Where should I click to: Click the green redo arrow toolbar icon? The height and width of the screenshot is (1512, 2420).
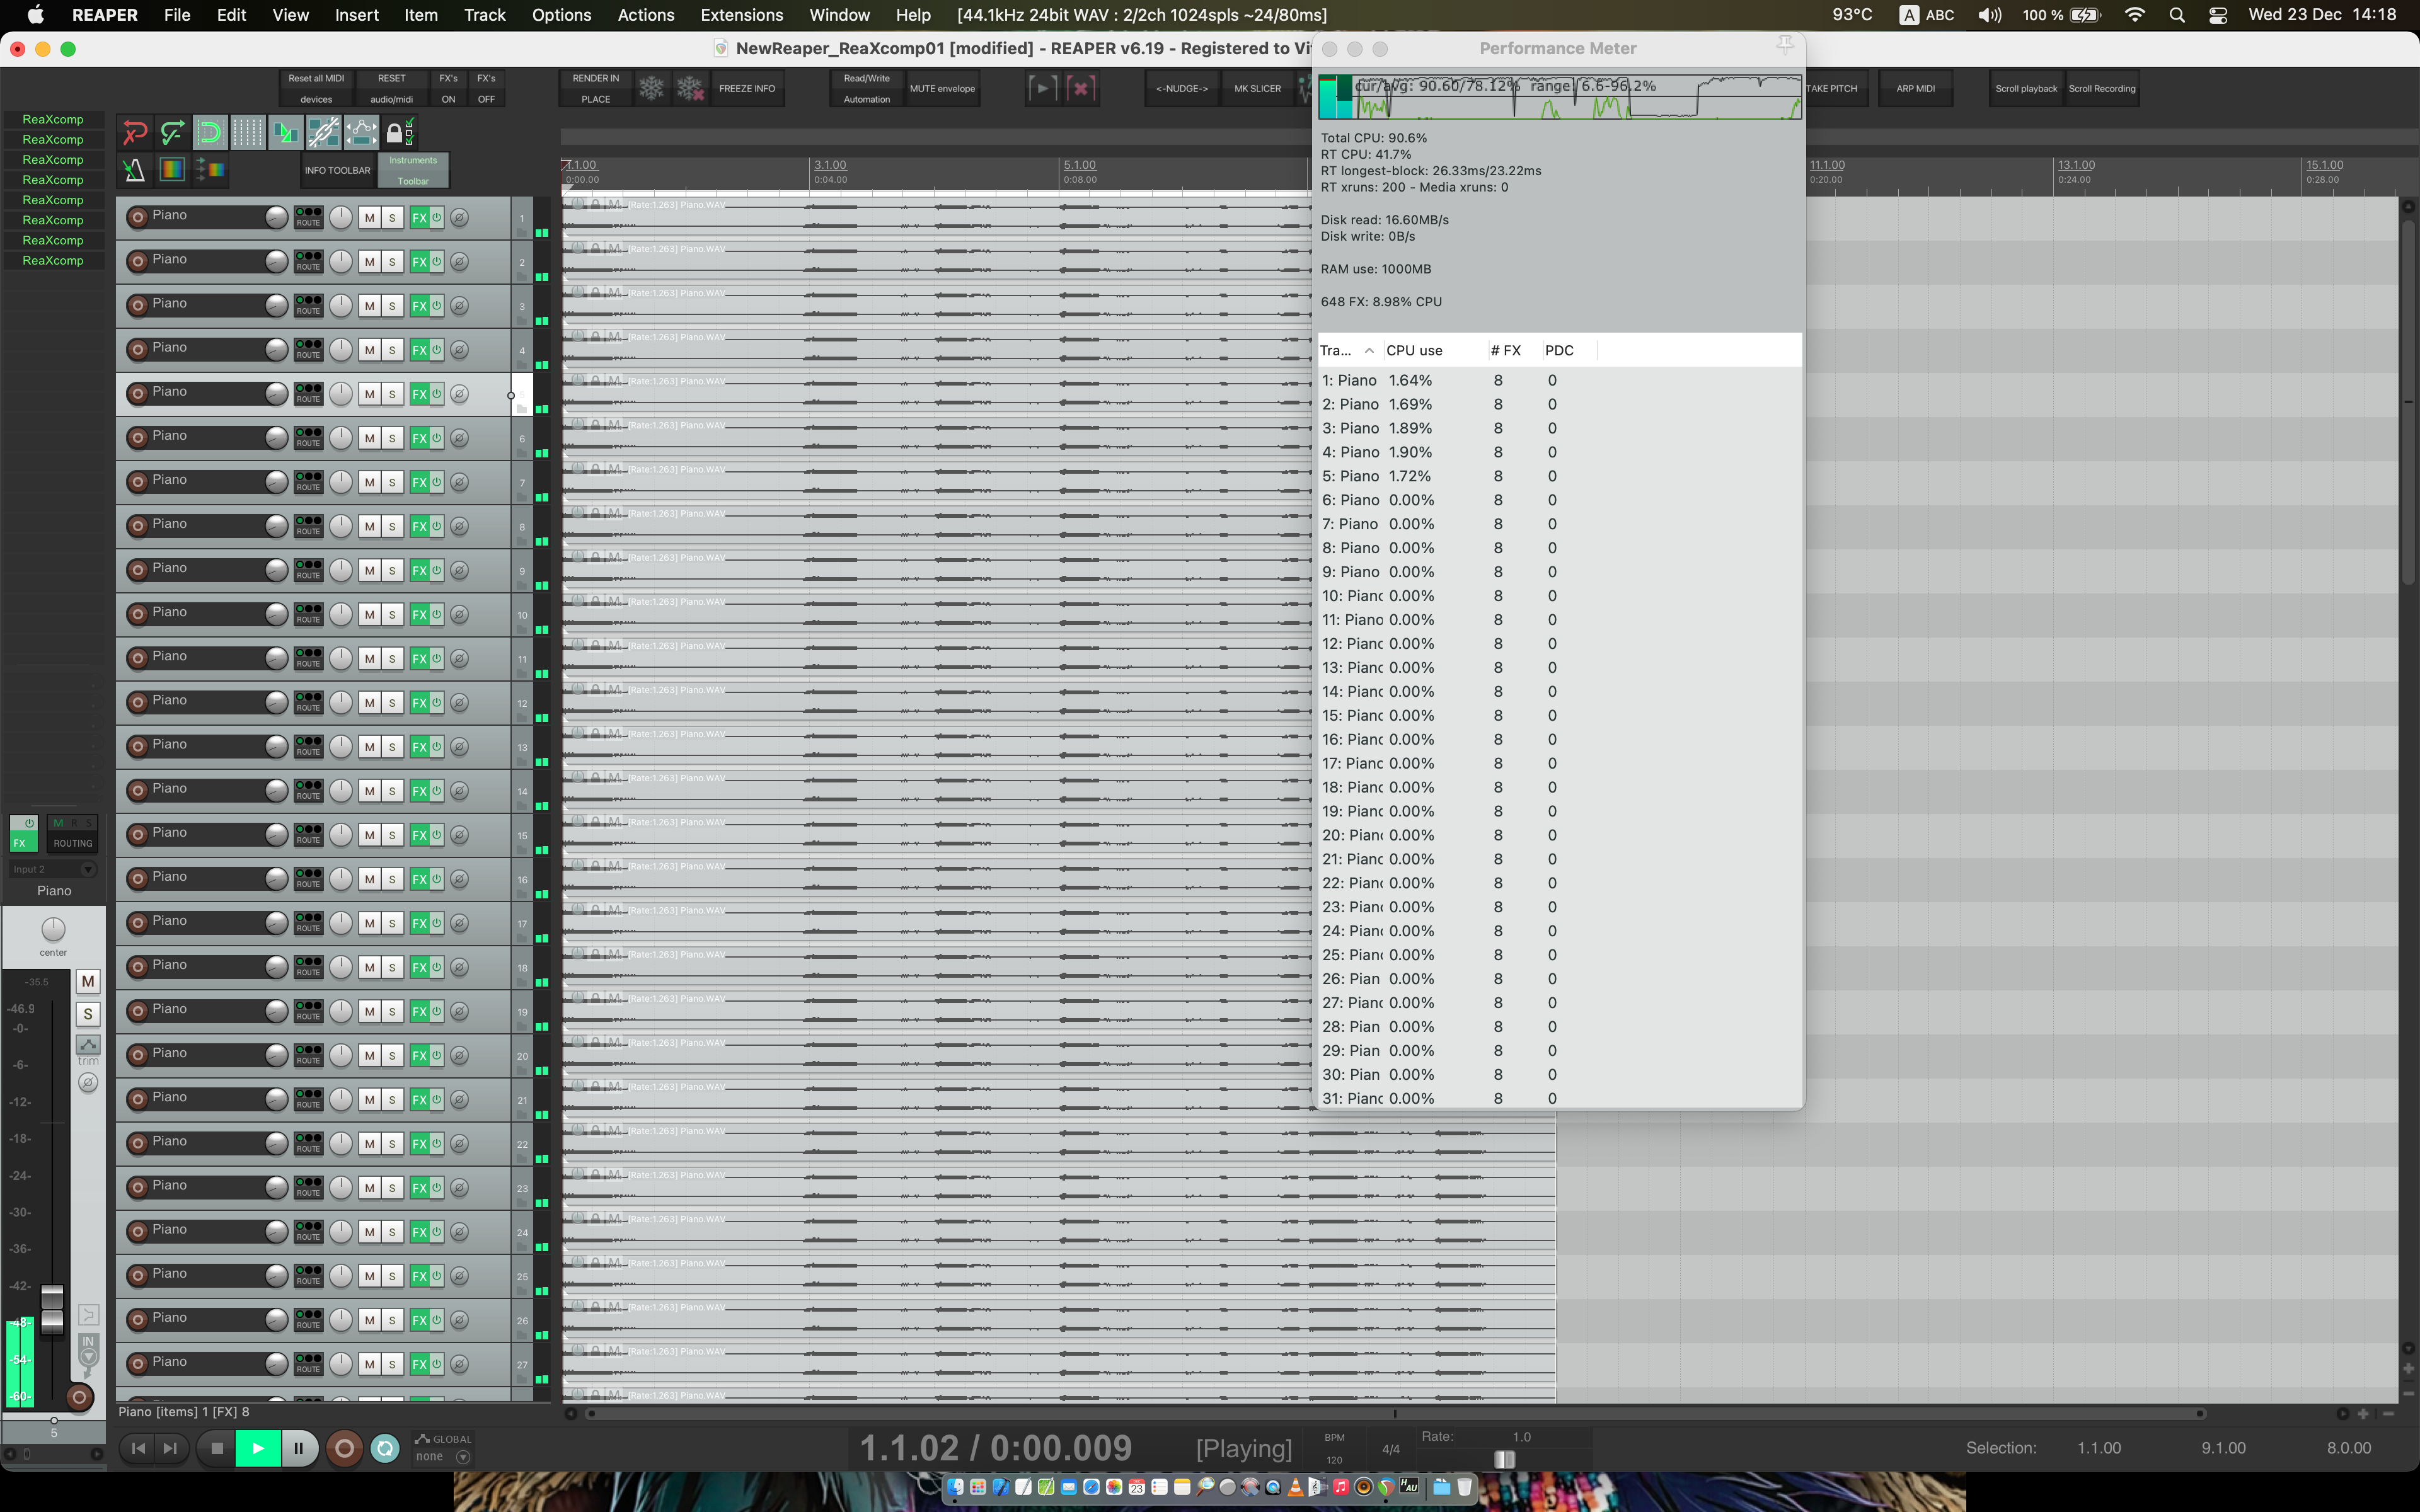[x=172, y=132]
